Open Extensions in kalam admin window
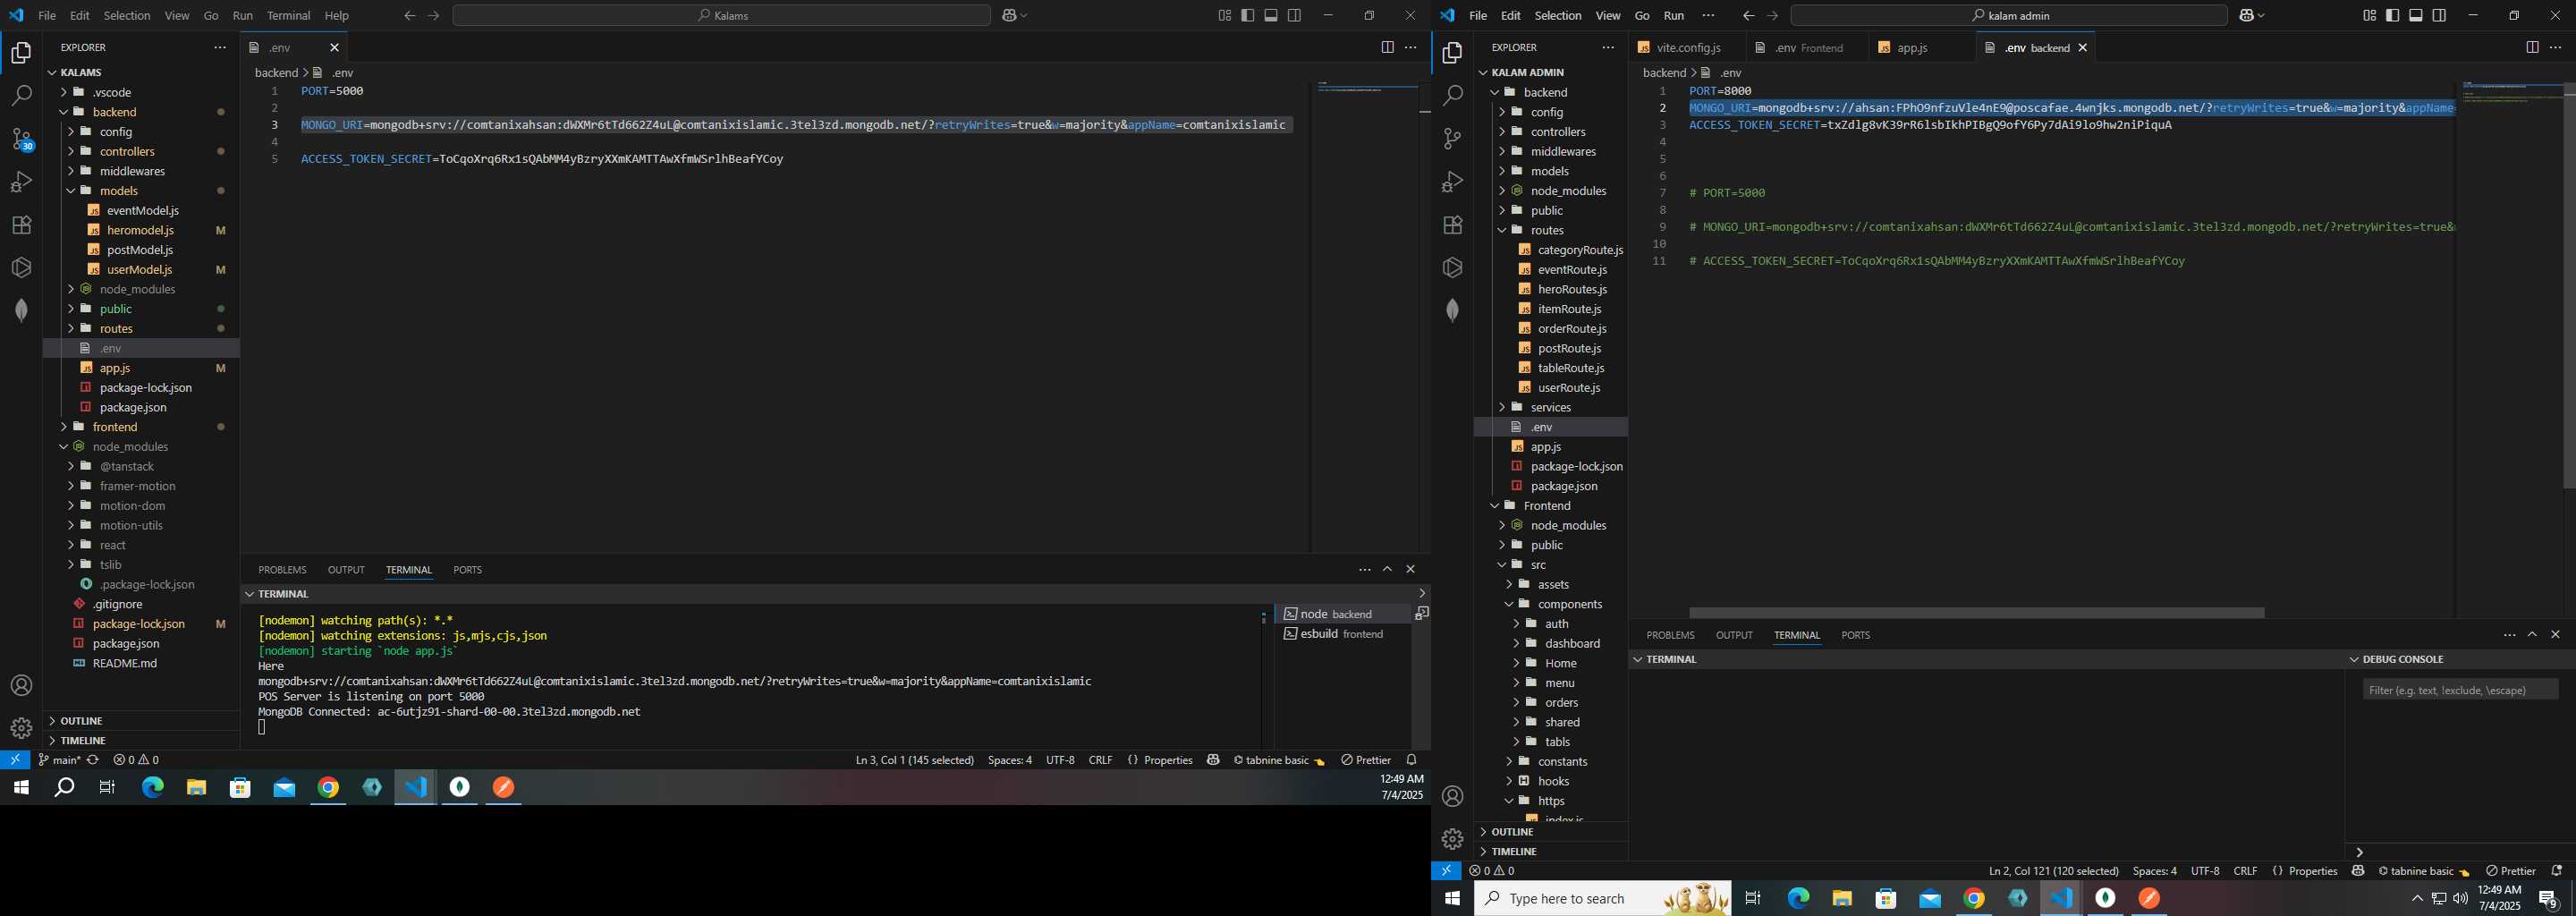Viewport: 2576px width, 916px height. pos(1452,225)
